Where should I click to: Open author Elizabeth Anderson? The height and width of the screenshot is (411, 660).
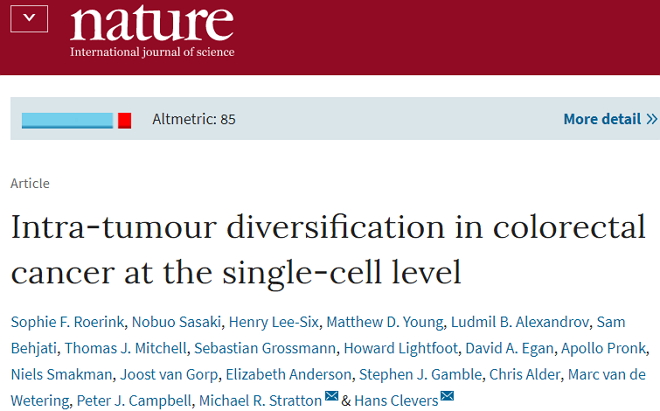(x=288, y=374)
